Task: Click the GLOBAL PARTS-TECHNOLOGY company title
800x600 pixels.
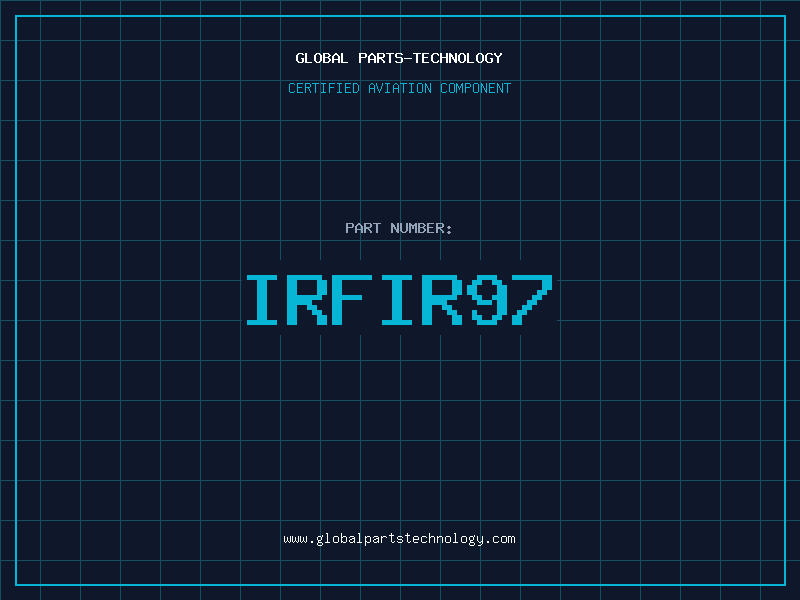Action: 399,58
